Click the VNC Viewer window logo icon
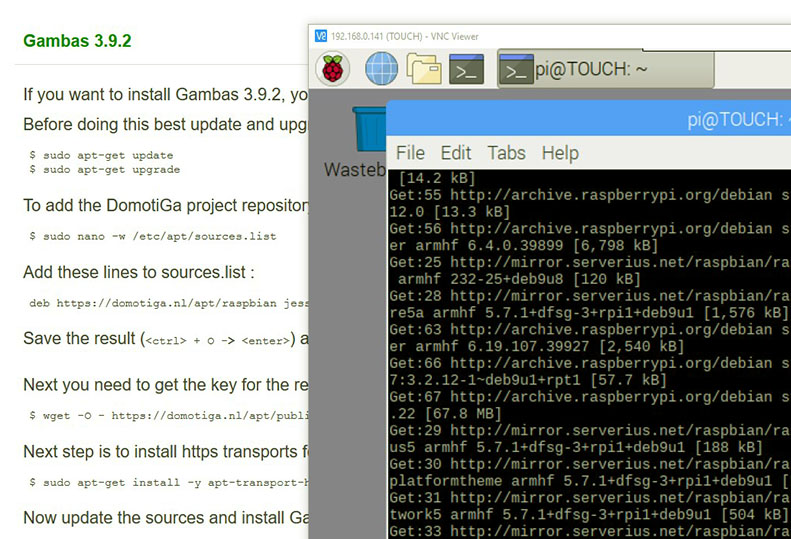 pos(321,36)
